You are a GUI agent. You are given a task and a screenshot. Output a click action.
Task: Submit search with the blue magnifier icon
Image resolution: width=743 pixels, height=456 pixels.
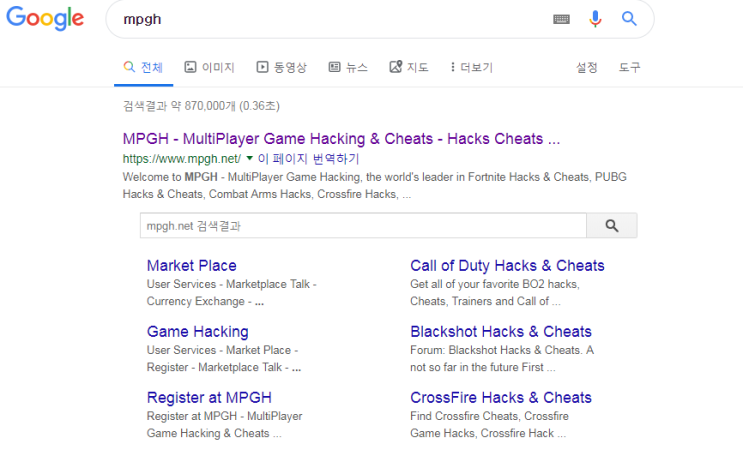[x=629, y=18]
